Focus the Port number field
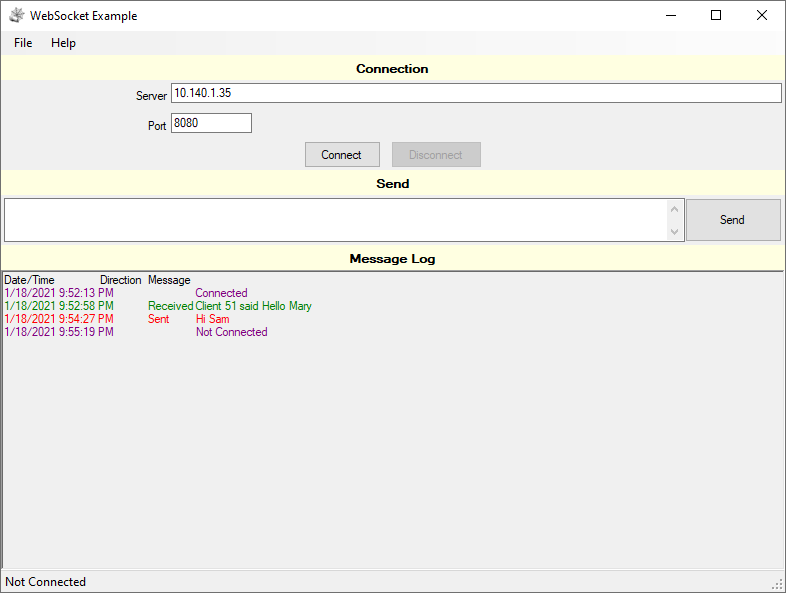 pos(212,123)
